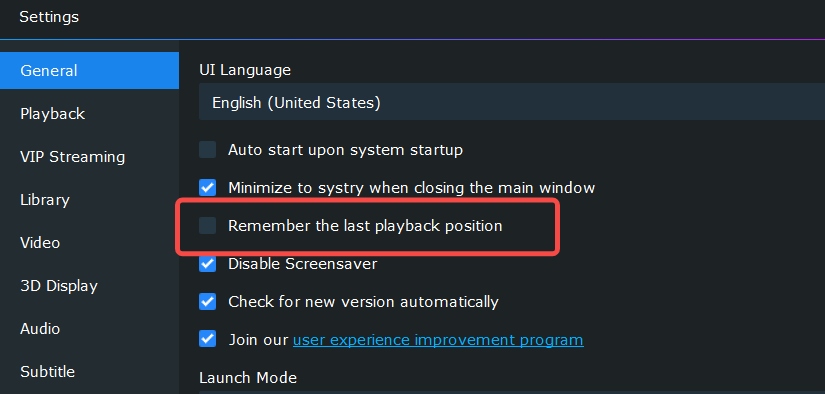Tick Remember the last playback position checkbox
The image size is (825, 394).
(x=208, y=226)
